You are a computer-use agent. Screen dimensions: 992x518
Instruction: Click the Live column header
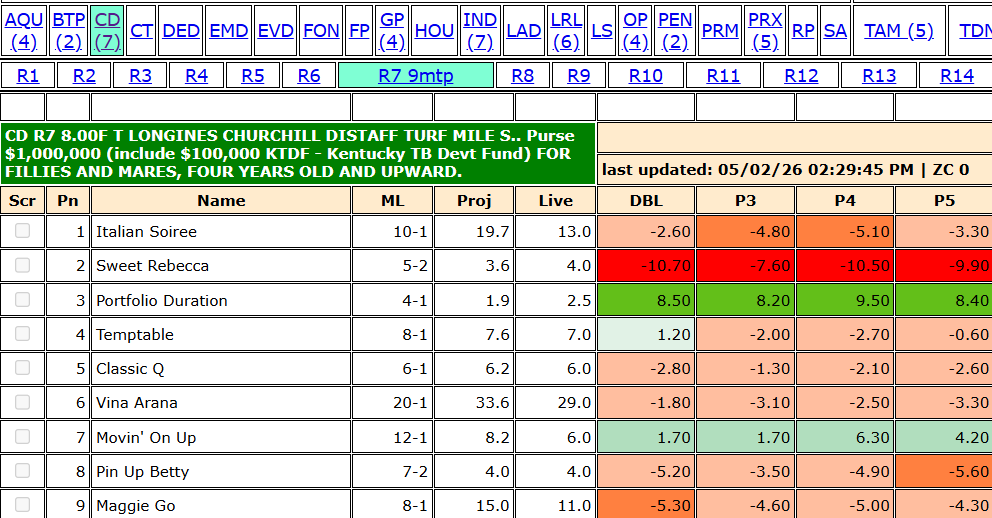(x=555, y=200)
